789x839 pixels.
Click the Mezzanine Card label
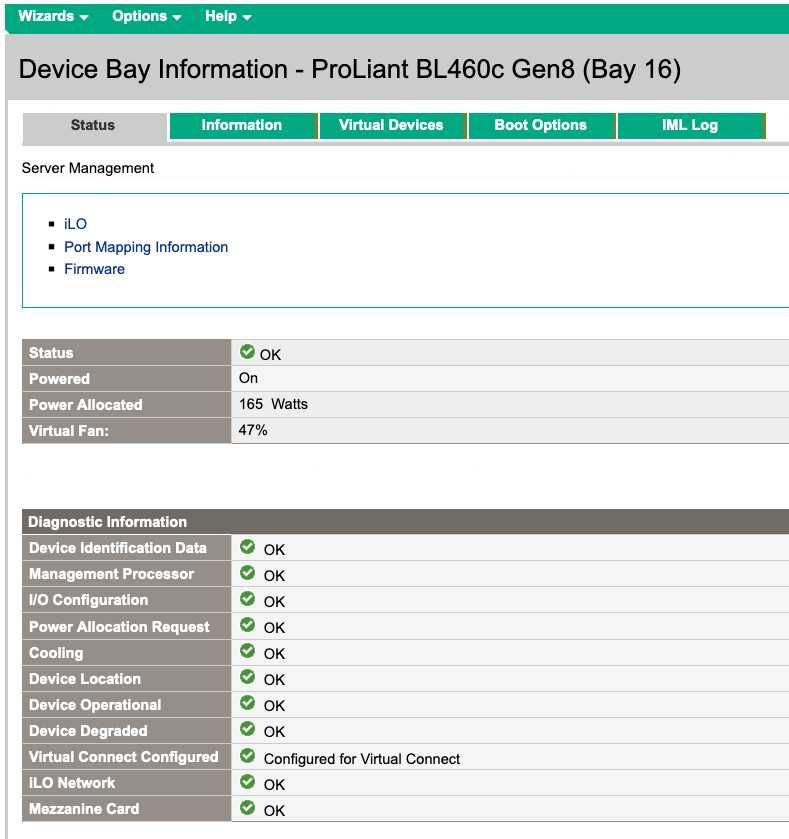click(x=84, y=809)
